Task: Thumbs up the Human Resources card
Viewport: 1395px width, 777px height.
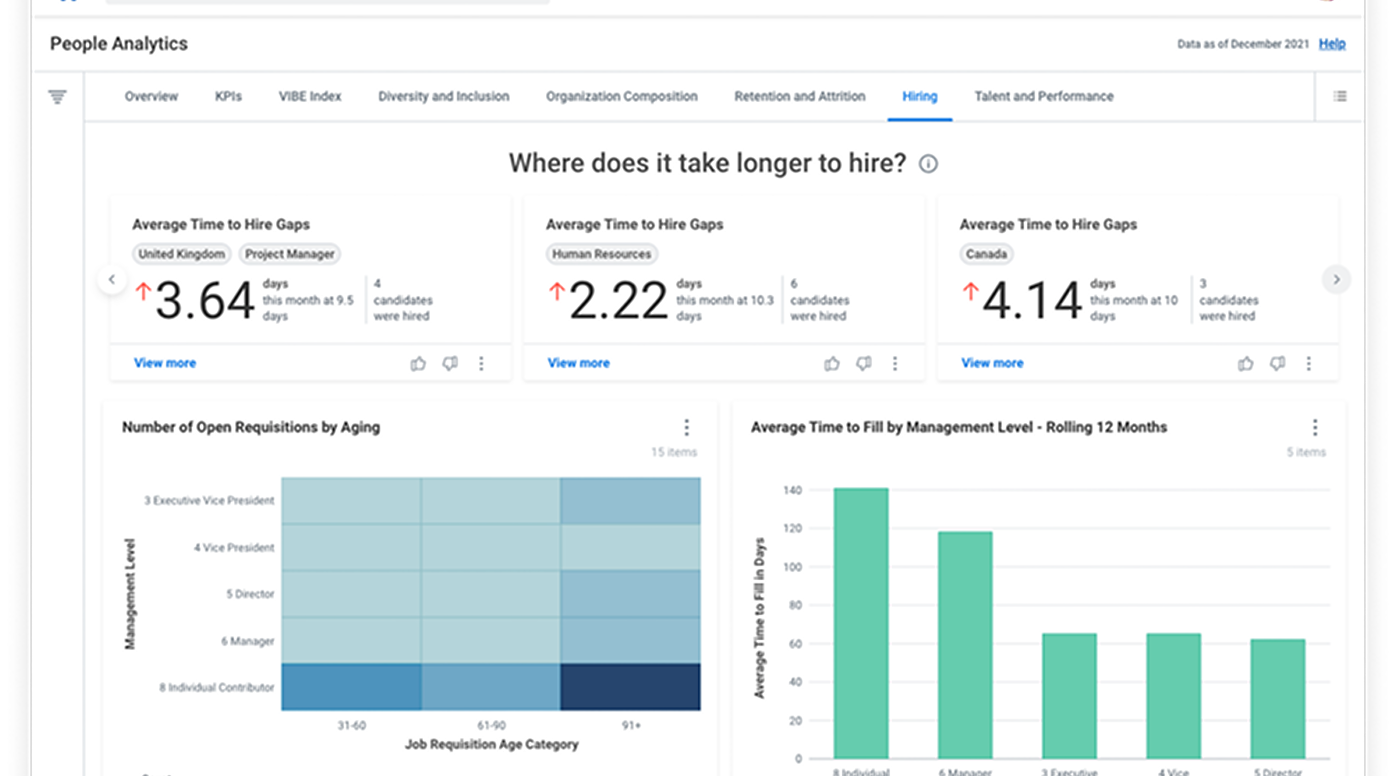Action: pyautogui.click(x=832, y=364)
